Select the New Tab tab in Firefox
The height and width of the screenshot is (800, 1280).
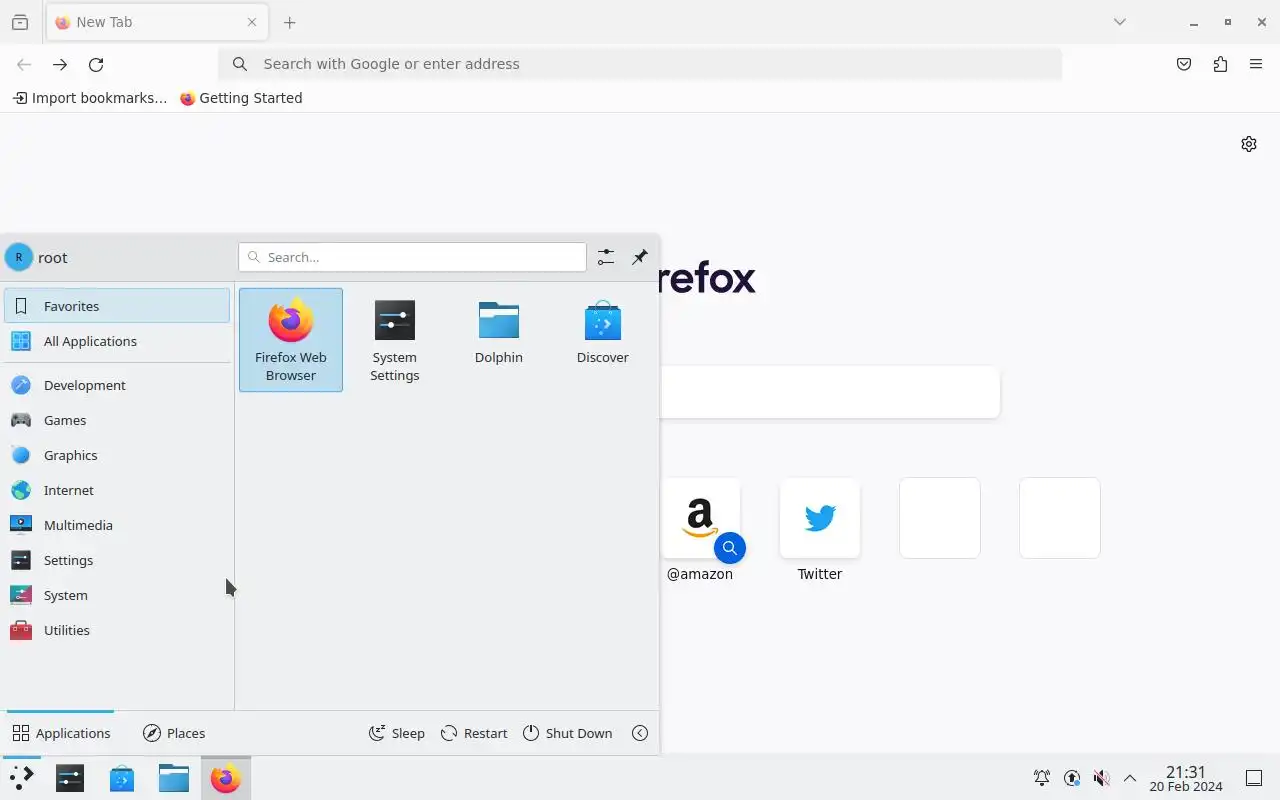157,22
